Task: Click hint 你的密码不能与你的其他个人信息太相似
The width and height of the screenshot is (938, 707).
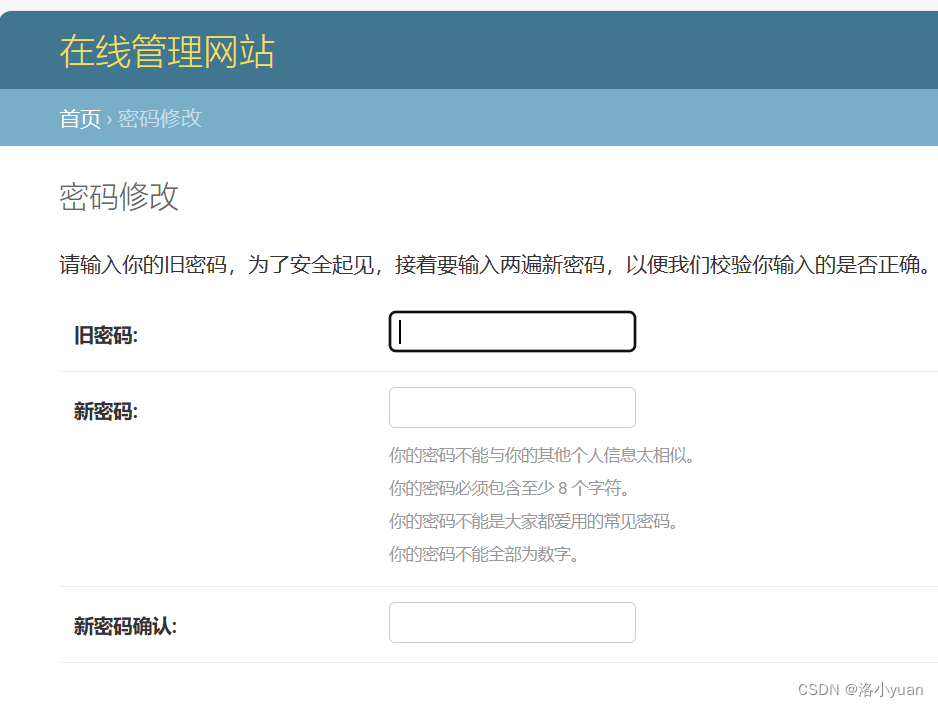Action: pyautogui.click(x=542, y=455)
